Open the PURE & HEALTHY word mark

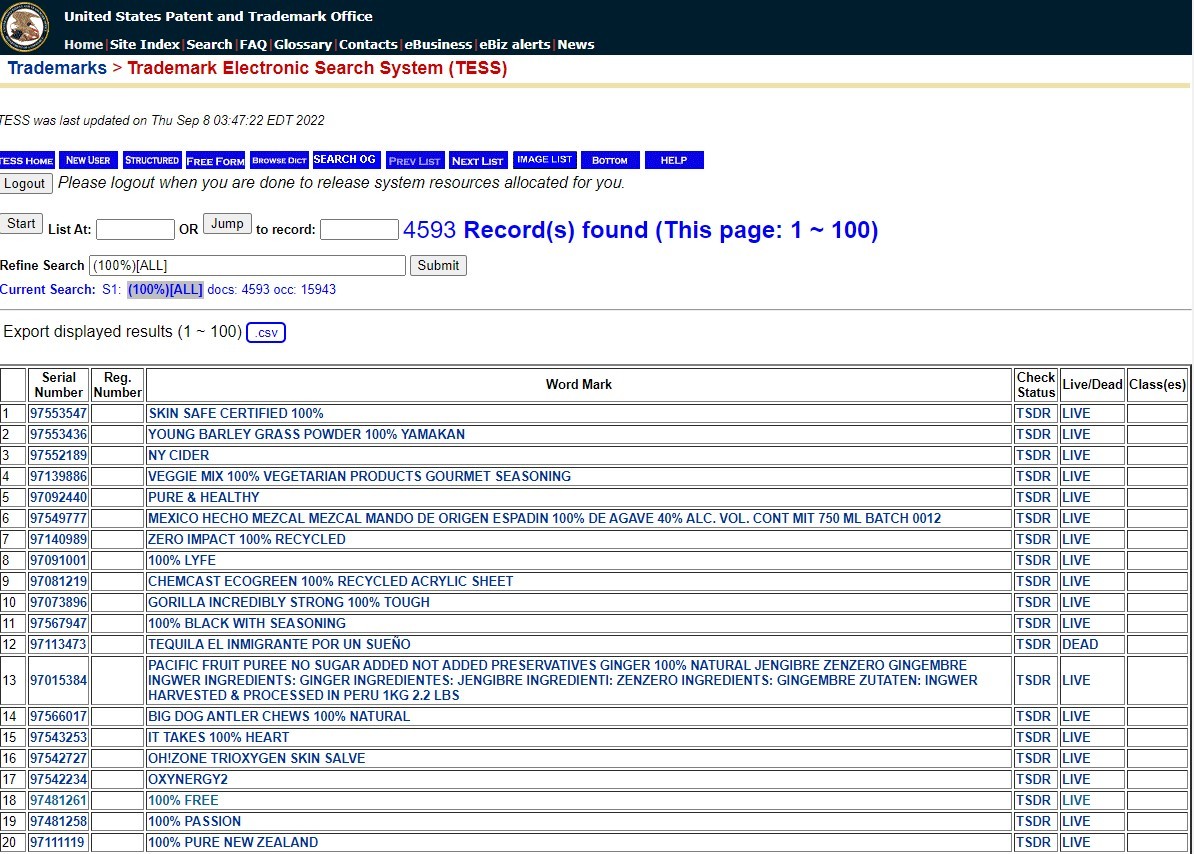(x=203, y=497)
